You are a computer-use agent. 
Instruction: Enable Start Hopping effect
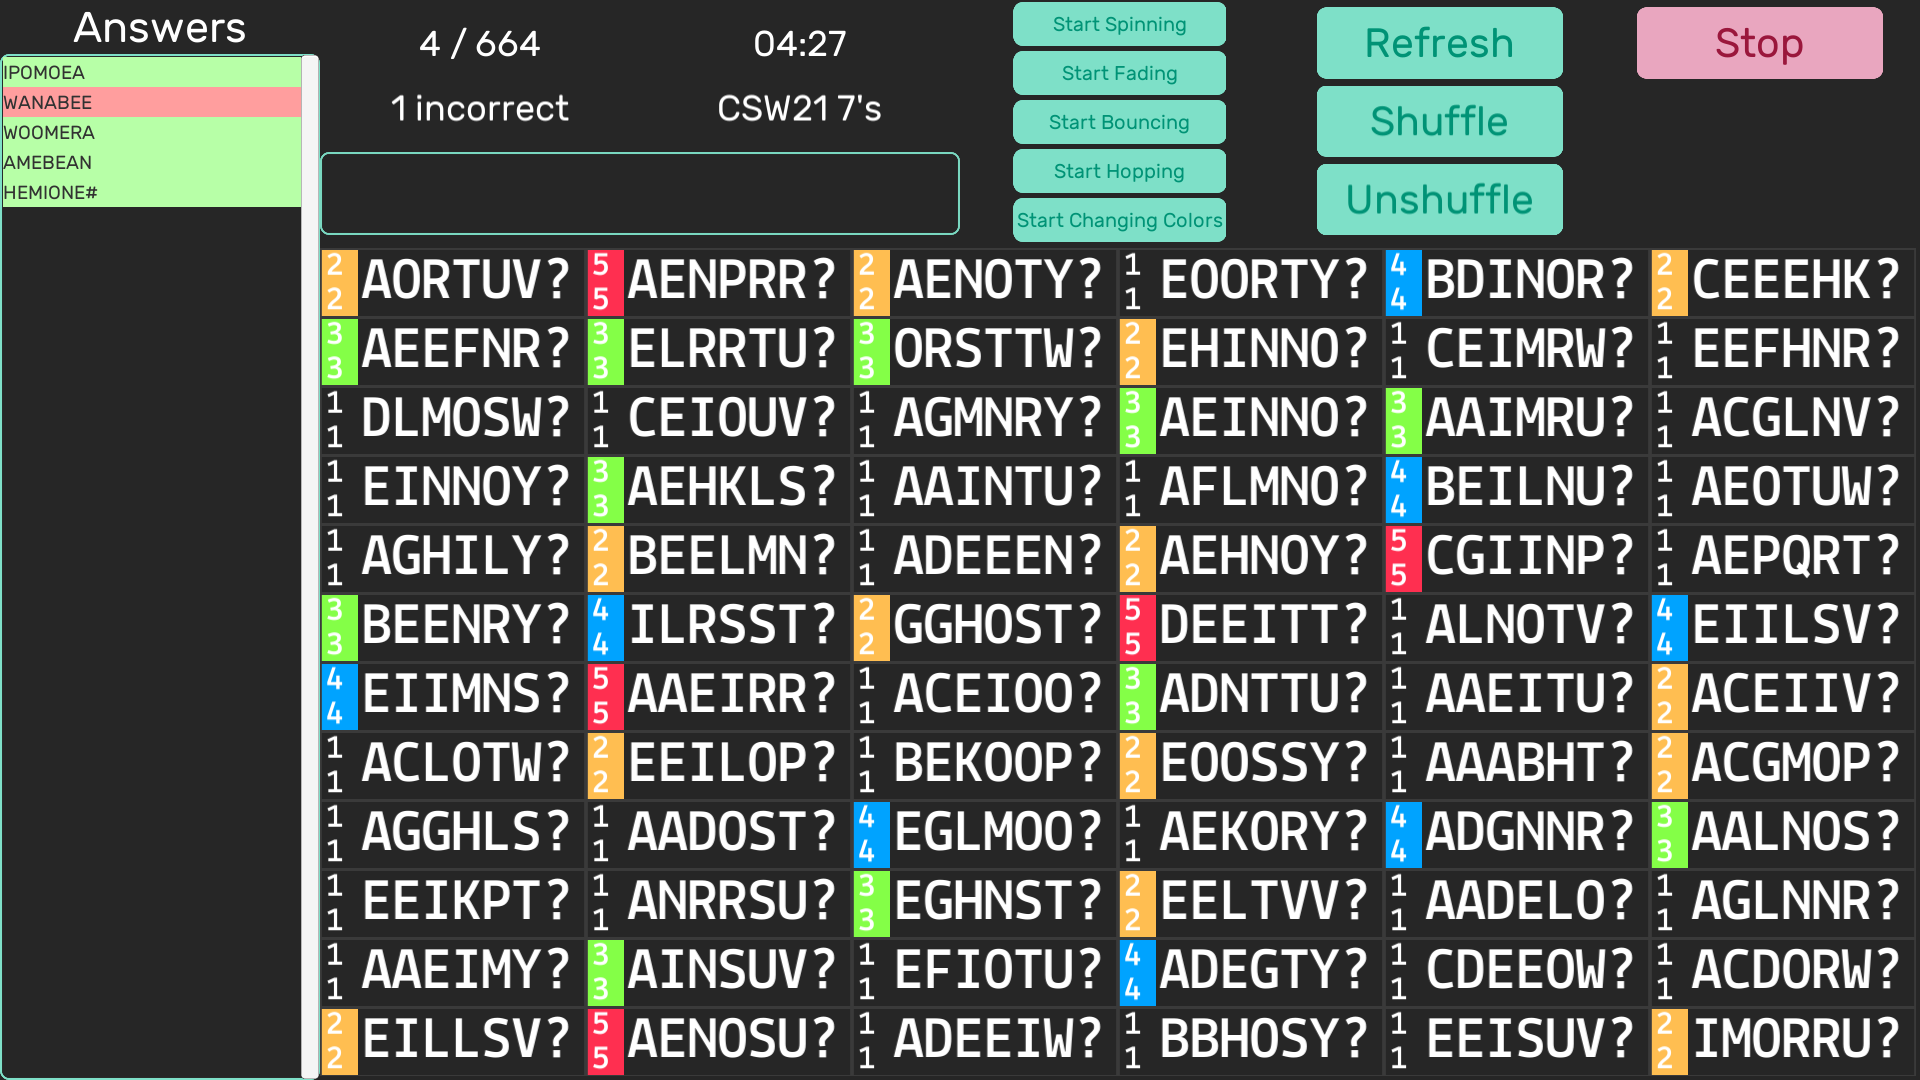(1119, 171)
